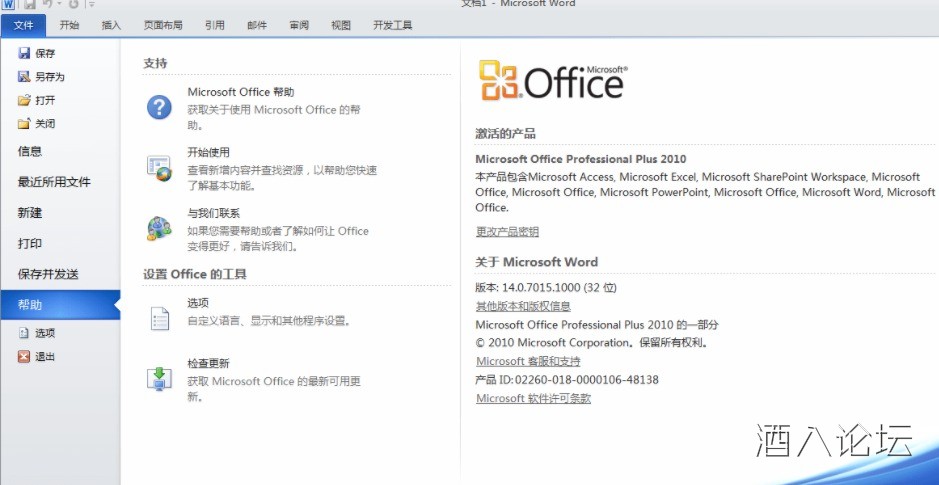Screen dimensions: 939x485
Task: Click the Save As (另存为) label
Action: pos(50,77)
